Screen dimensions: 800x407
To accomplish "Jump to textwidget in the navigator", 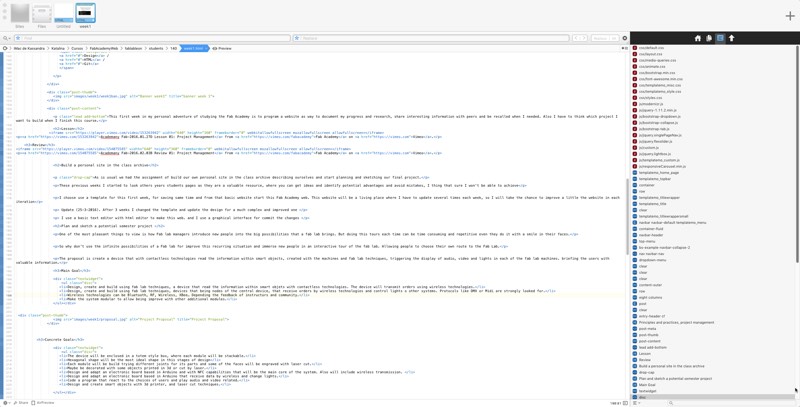I will pos(647,391).
